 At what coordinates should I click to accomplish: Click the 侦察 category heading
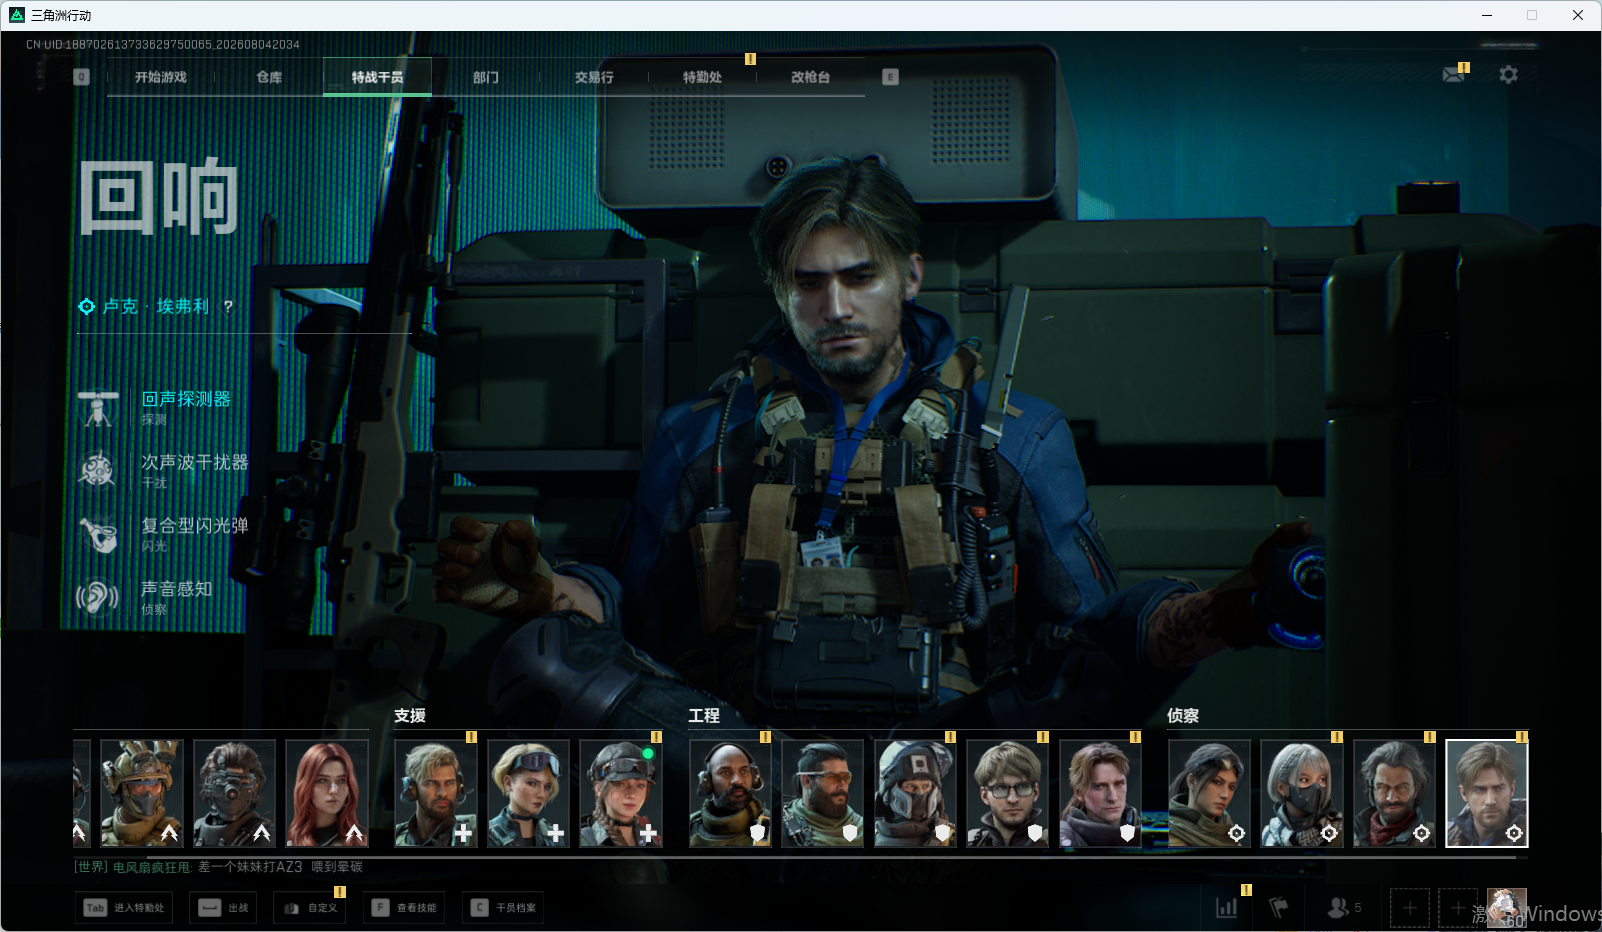(1183, 716)
